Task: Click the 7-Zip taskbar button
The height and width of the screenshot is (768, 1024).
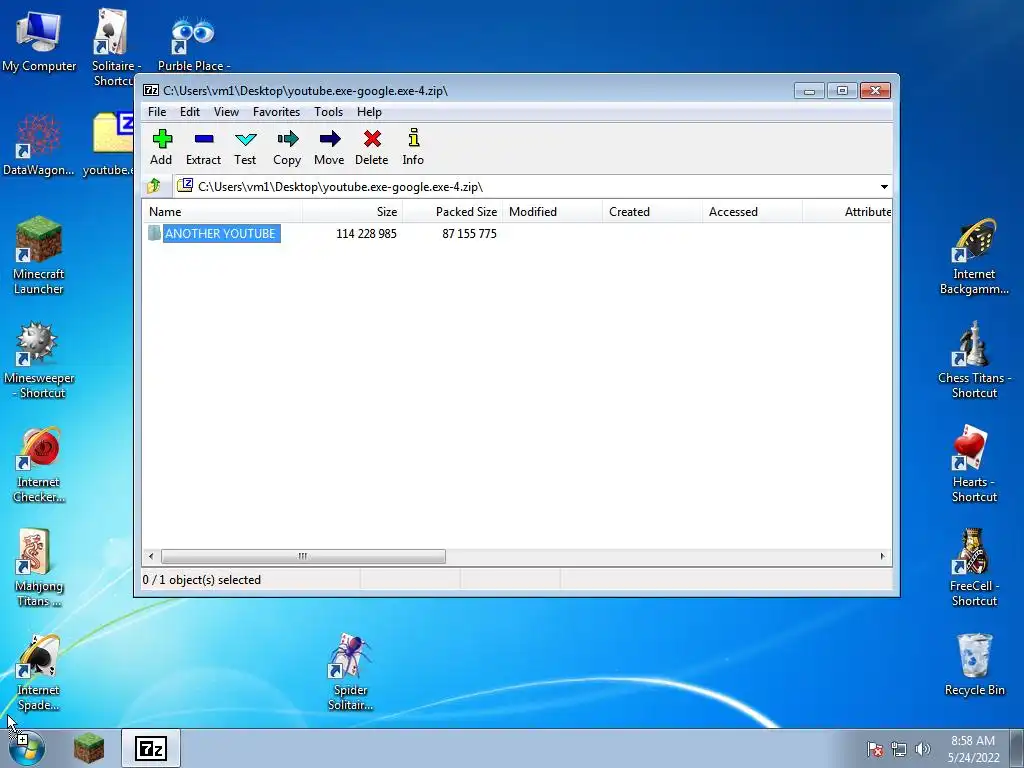Action: pos(151,748)
